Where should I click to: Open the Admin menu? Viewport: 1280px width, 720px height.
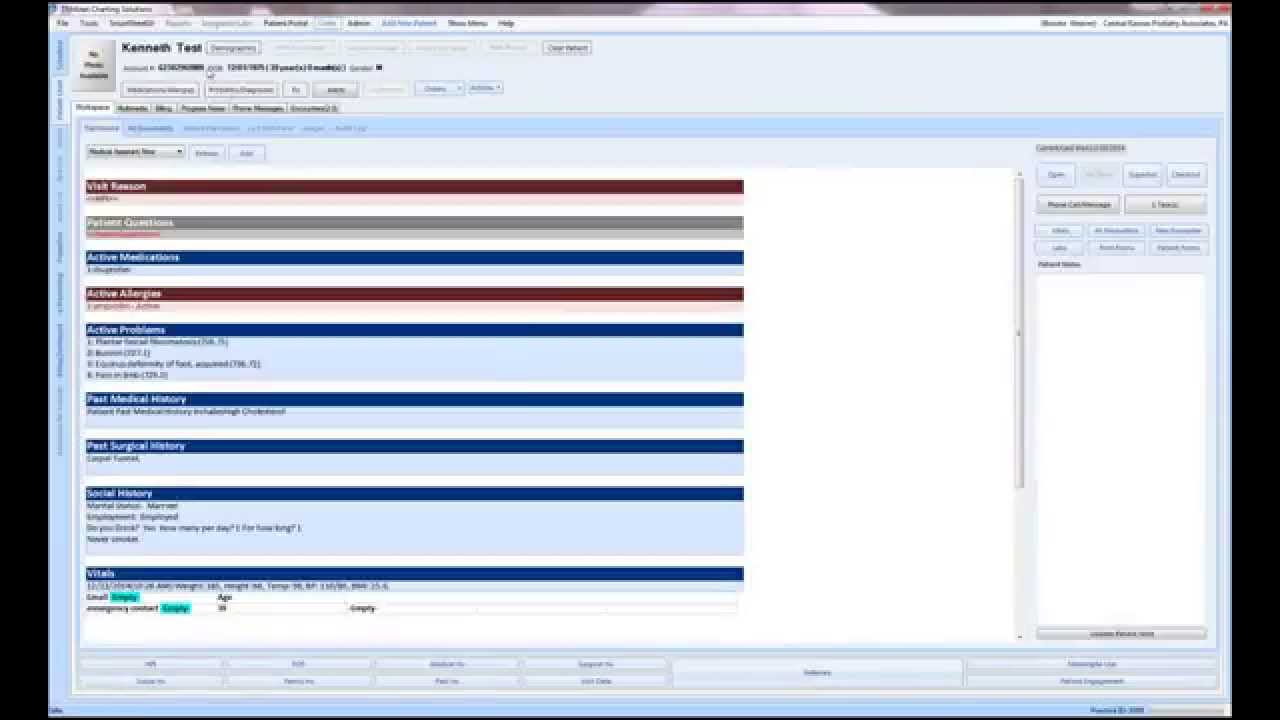[x=358, y=23]
